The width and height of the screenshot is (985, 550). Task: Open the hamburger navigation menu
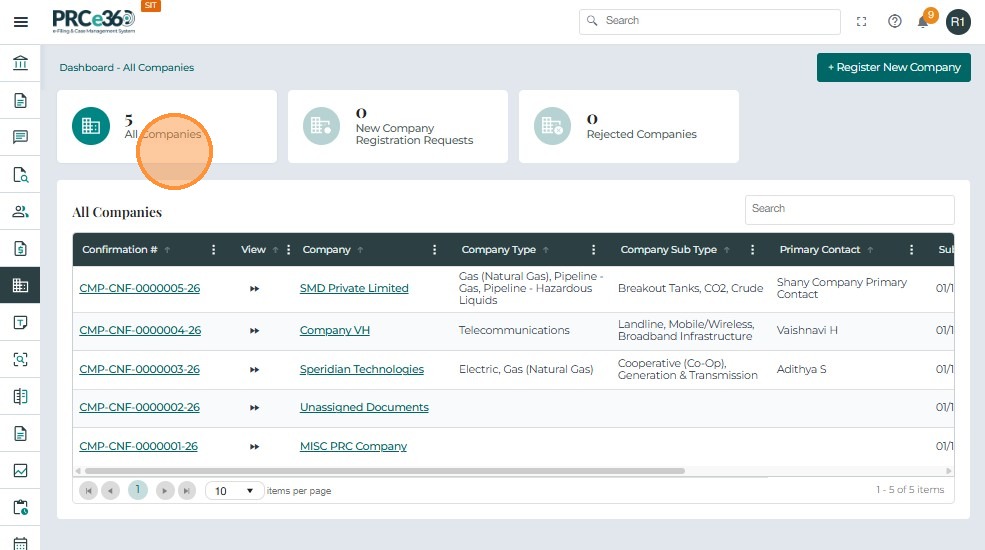[20, 21]
